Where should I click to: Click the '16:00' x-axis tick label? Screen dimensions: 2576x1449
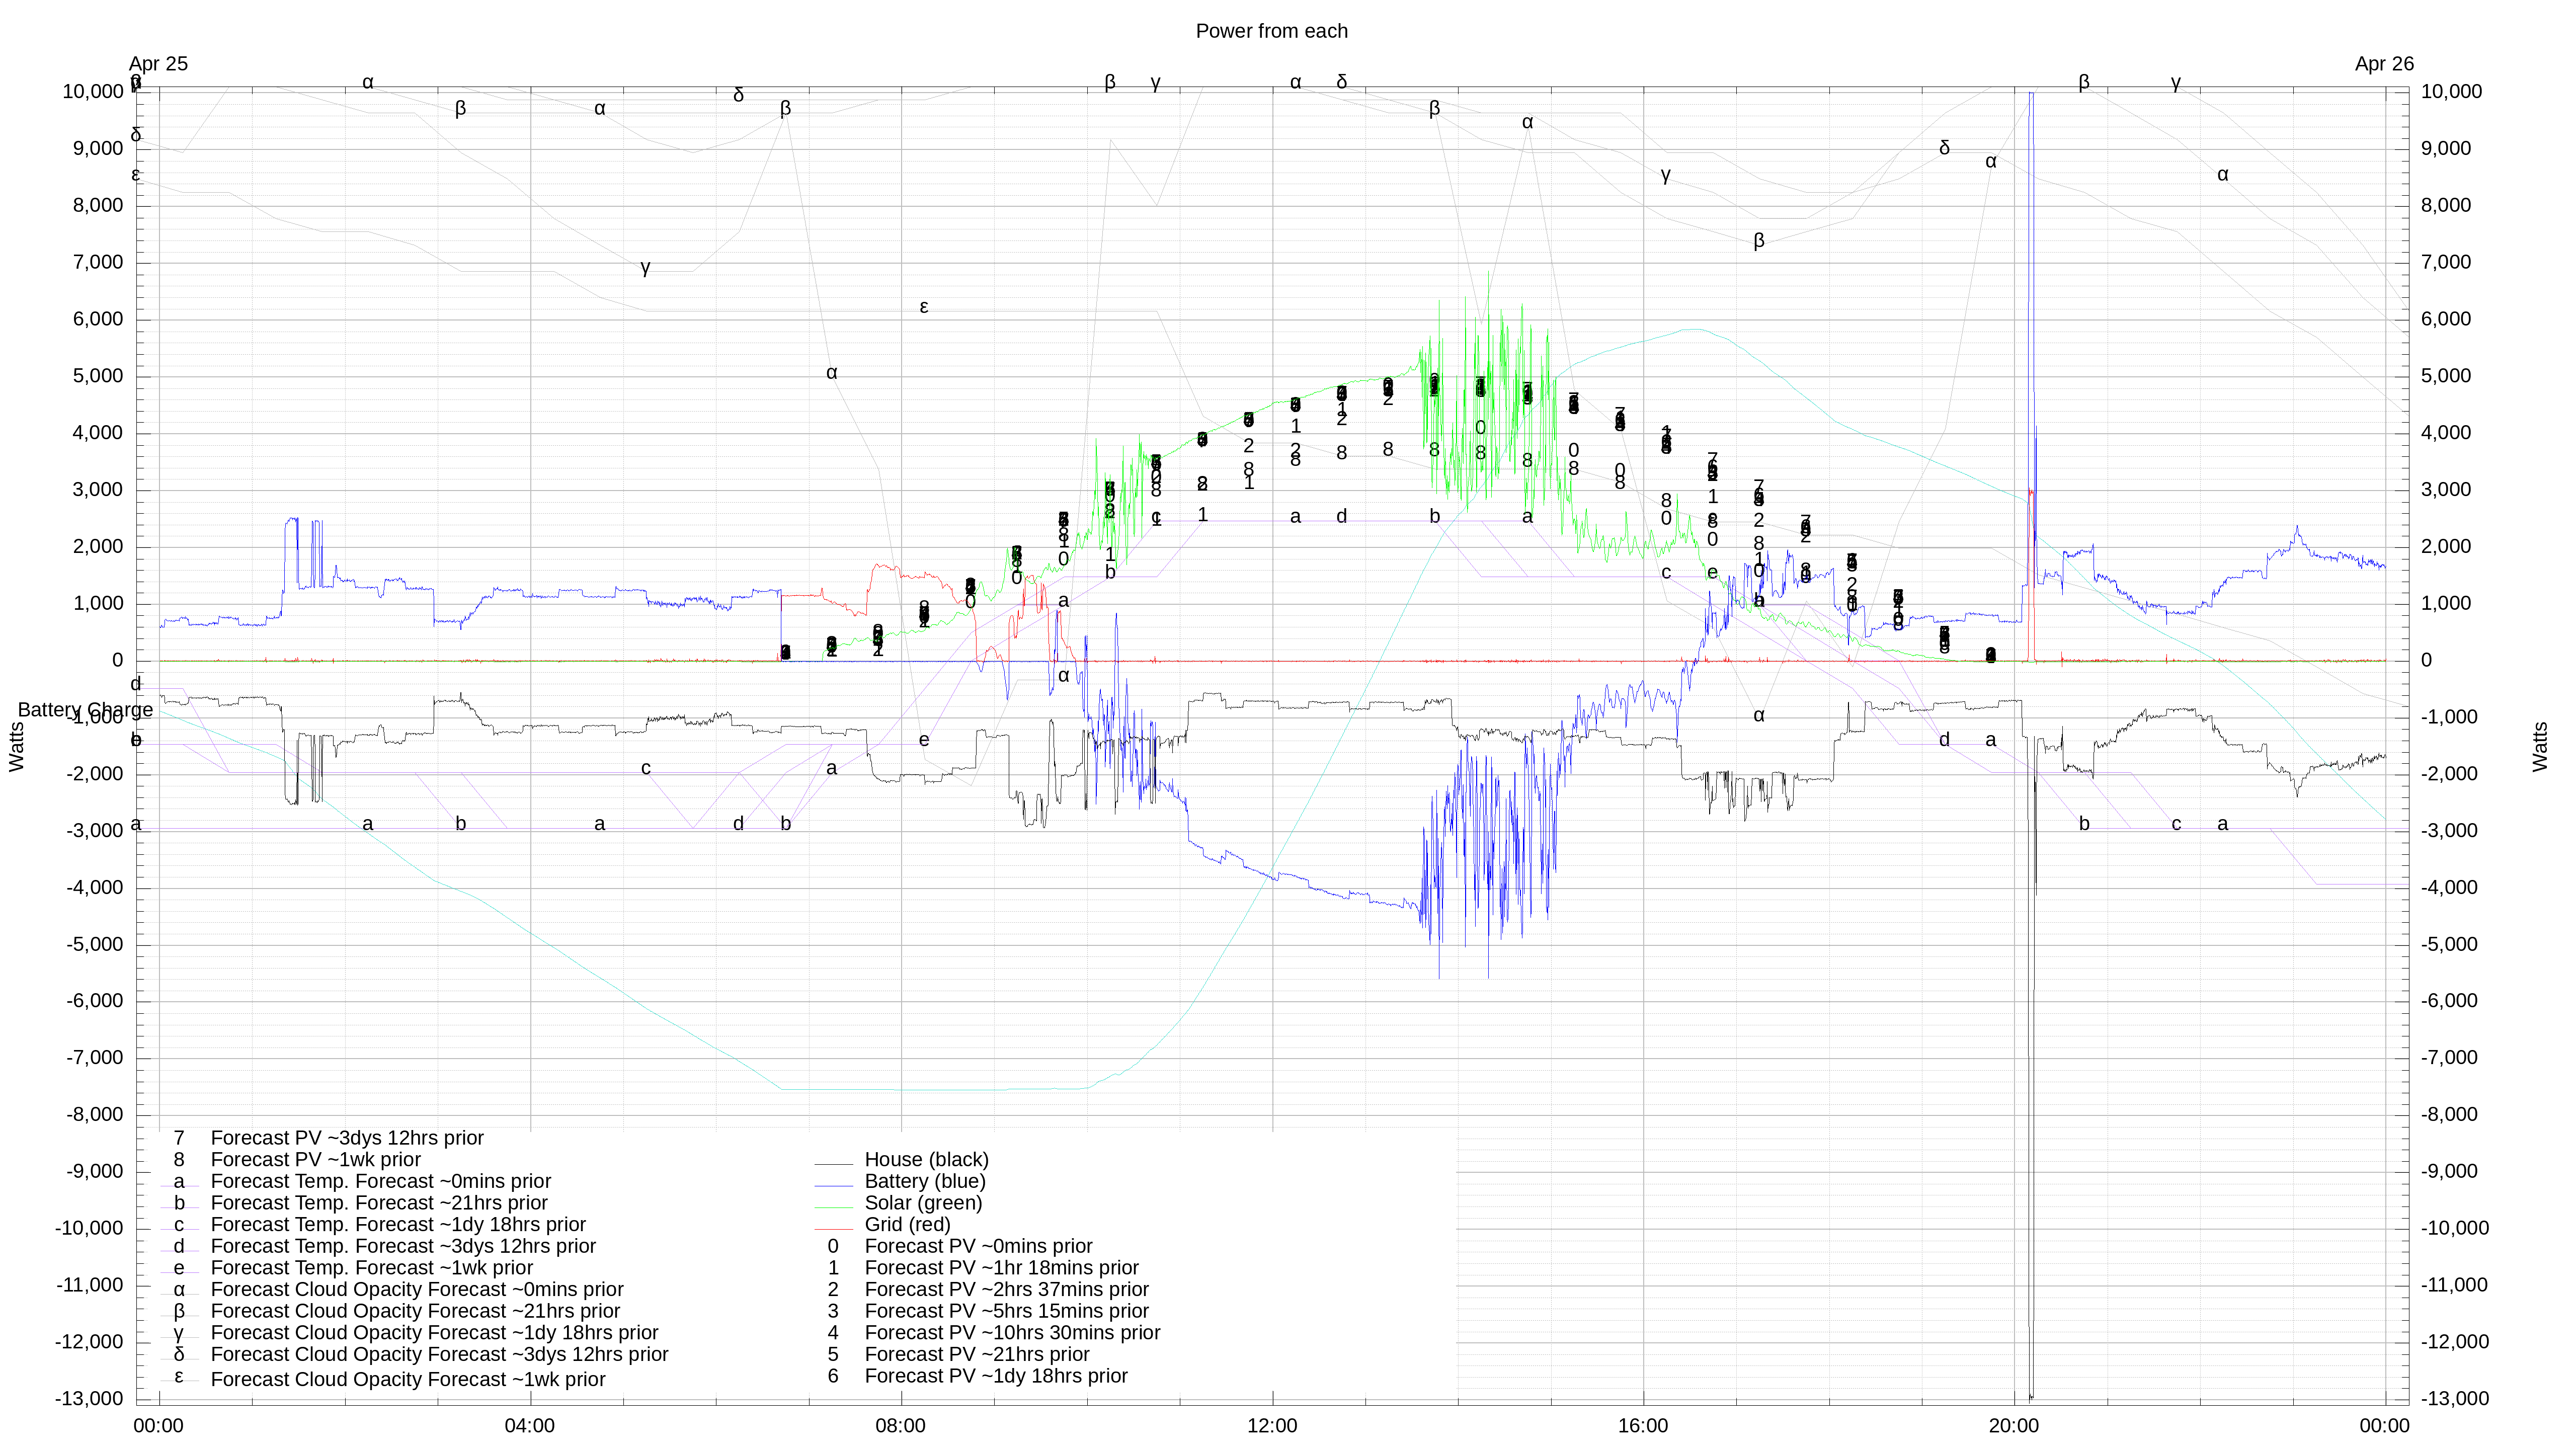(1643, 1426)
